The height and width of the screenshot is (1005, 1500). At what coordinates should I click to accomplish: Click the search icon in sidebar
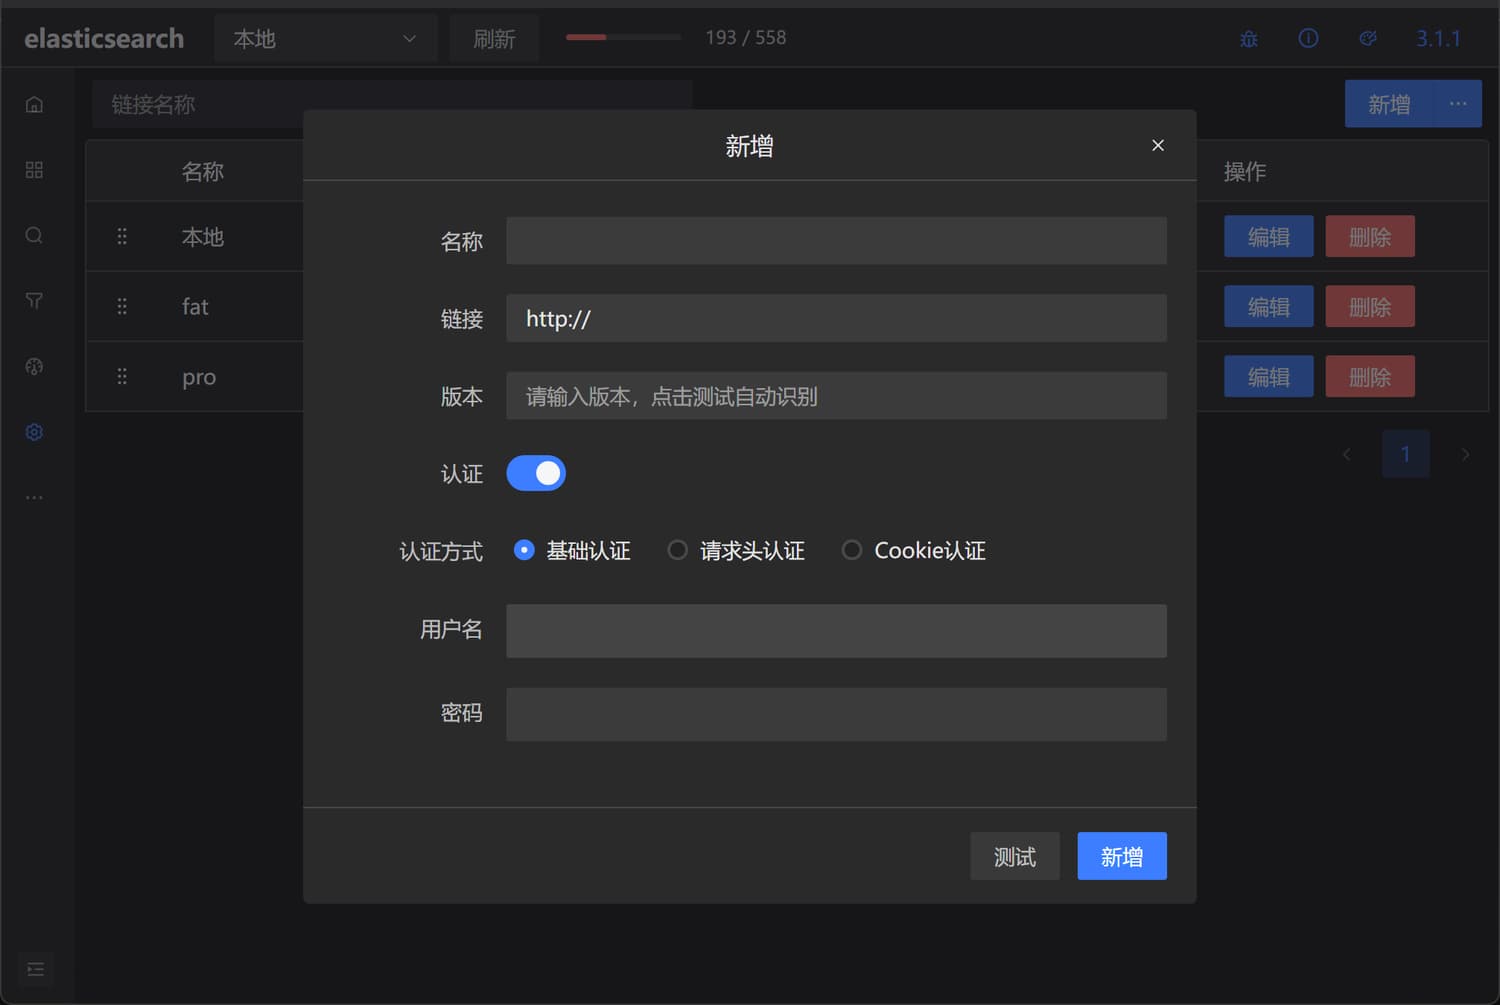point(34,235)
